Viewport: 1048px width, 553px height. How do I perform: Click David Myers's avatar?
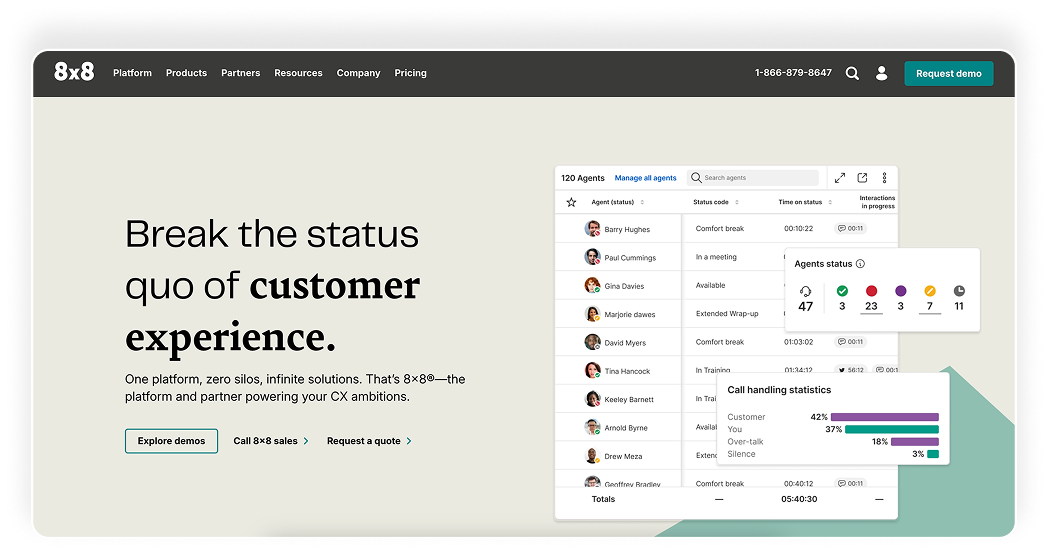[592, 342]
